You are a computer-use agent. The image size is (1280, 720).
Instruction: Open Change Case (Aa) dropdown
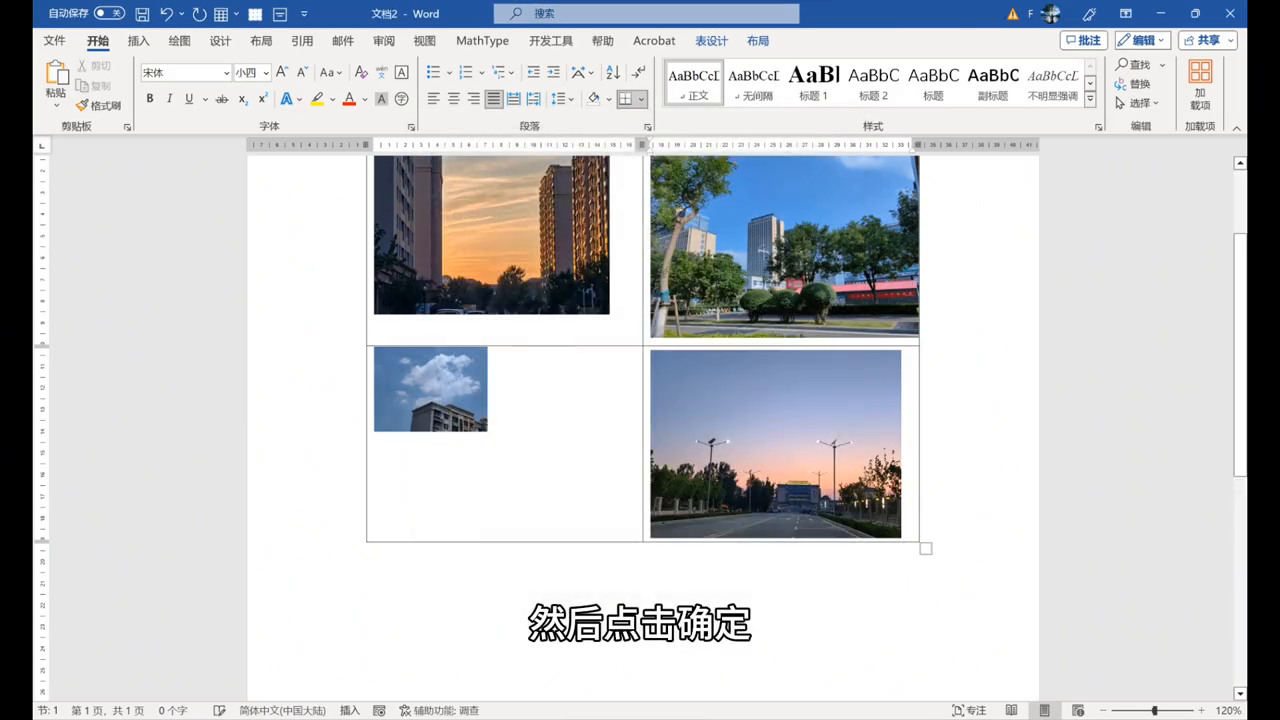(330, 72)
